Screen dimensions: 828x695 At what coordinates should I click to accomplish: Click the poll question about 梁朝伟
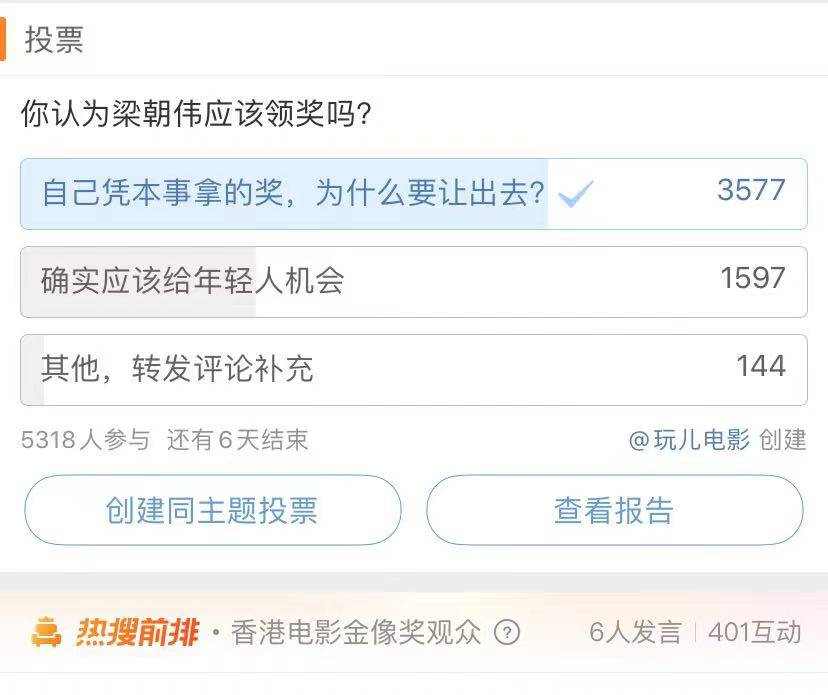coord(197,114)
